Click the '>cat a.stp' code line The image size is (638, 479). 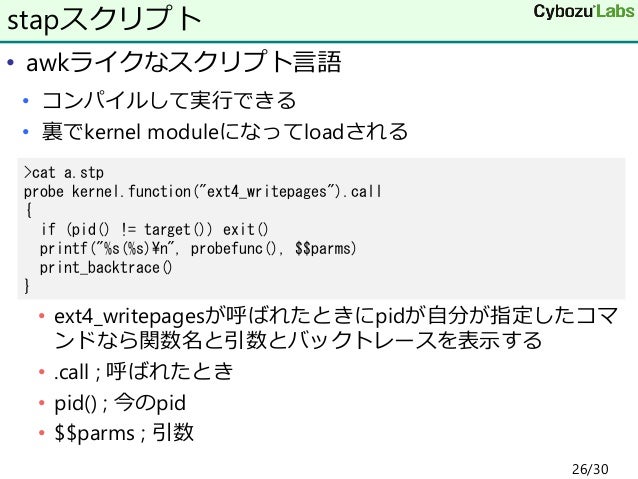[x=64, y=173]
